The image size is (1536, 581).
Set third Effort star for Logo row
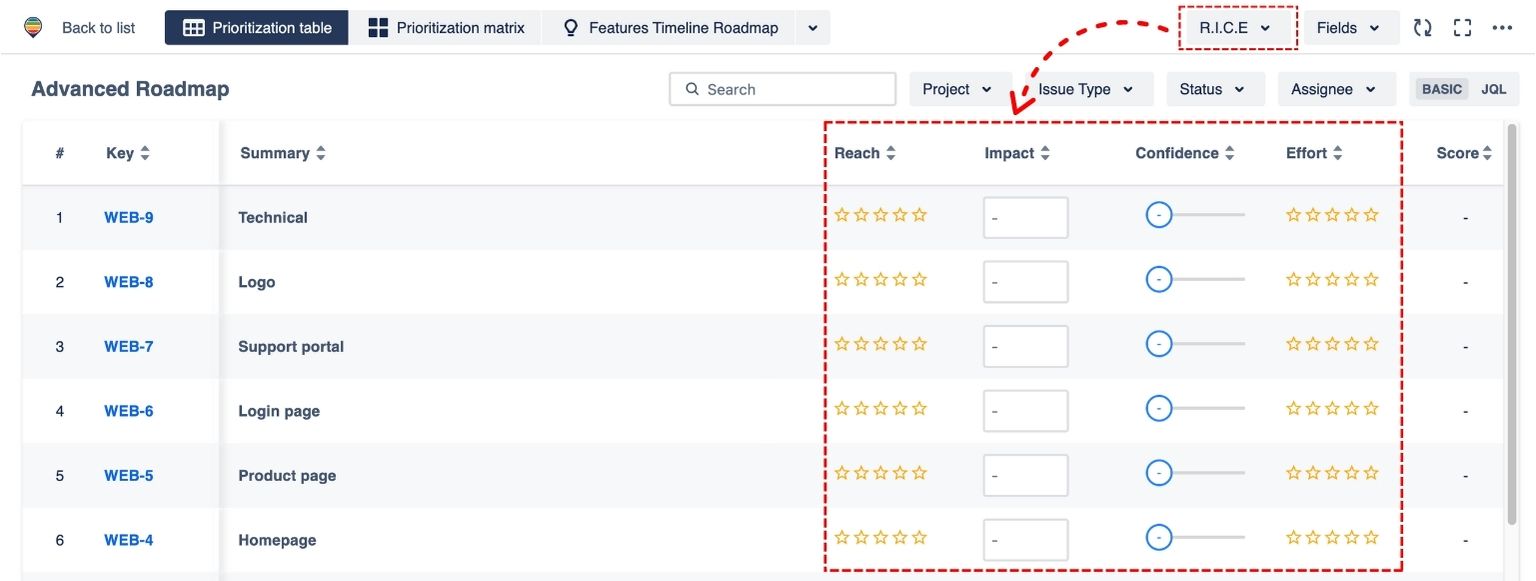[x=1332, y=279]
